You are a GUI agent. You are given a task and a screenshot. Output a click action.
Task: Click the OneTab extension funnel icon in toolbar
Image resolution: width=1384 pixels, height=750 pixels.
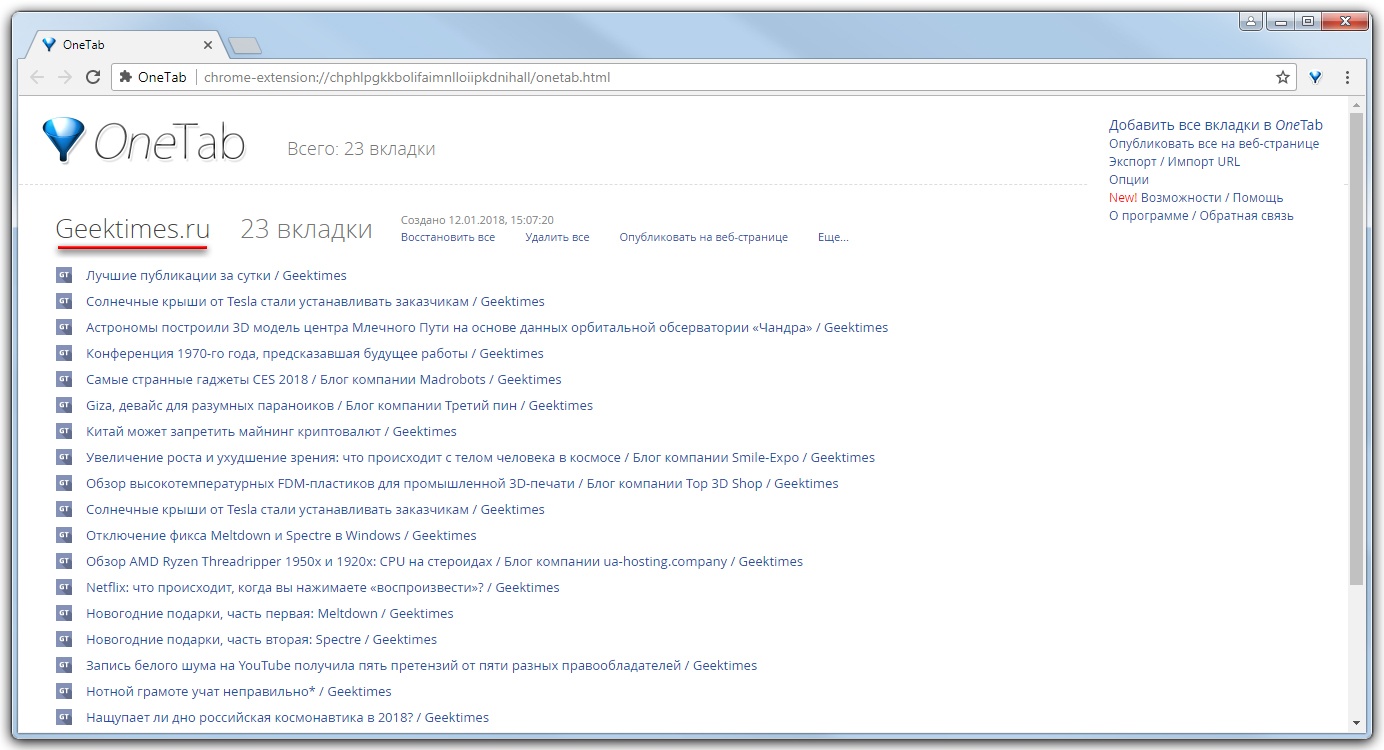1316,77
